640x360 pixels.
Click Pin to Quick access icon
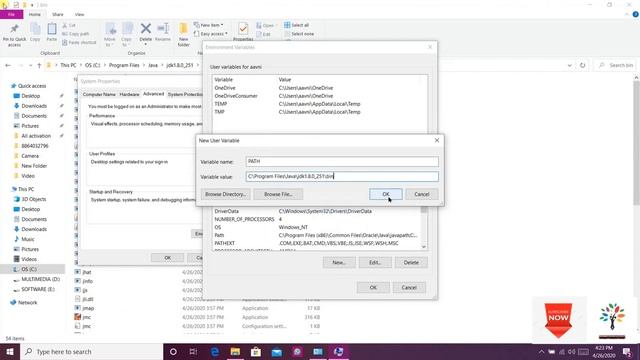[x=14, y=34]
